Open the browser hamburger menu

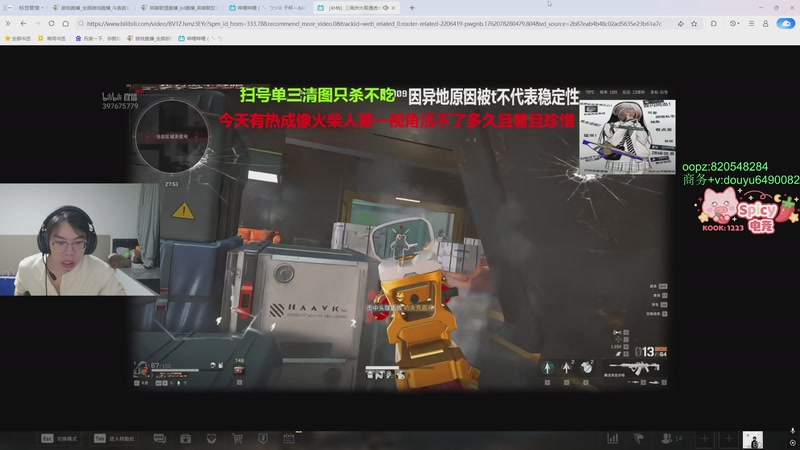pos(752,23)
